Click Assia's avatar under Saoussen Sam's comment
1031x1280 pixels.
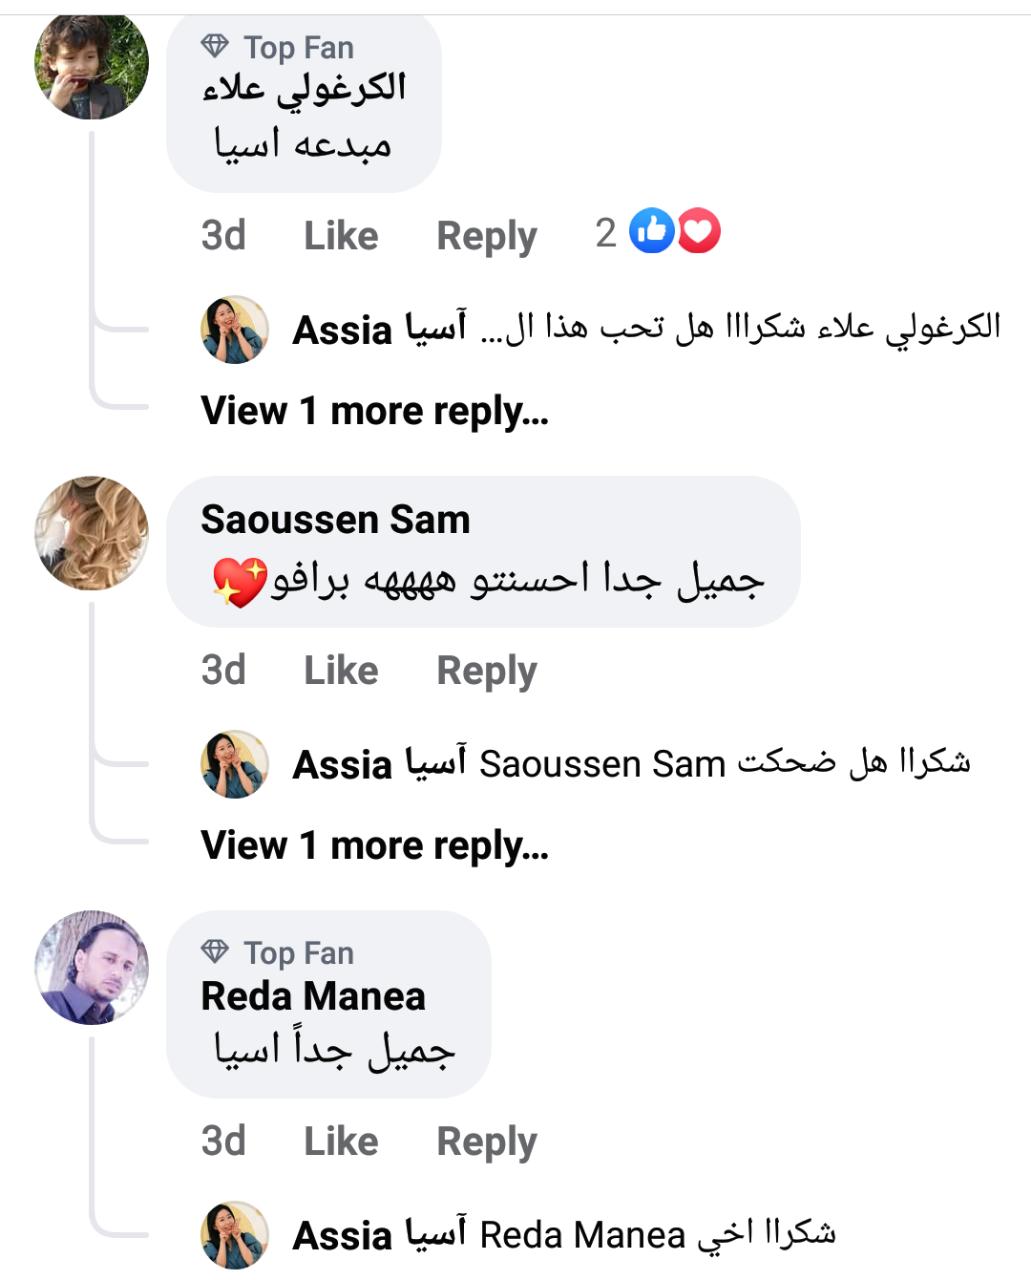coord(235,764)
